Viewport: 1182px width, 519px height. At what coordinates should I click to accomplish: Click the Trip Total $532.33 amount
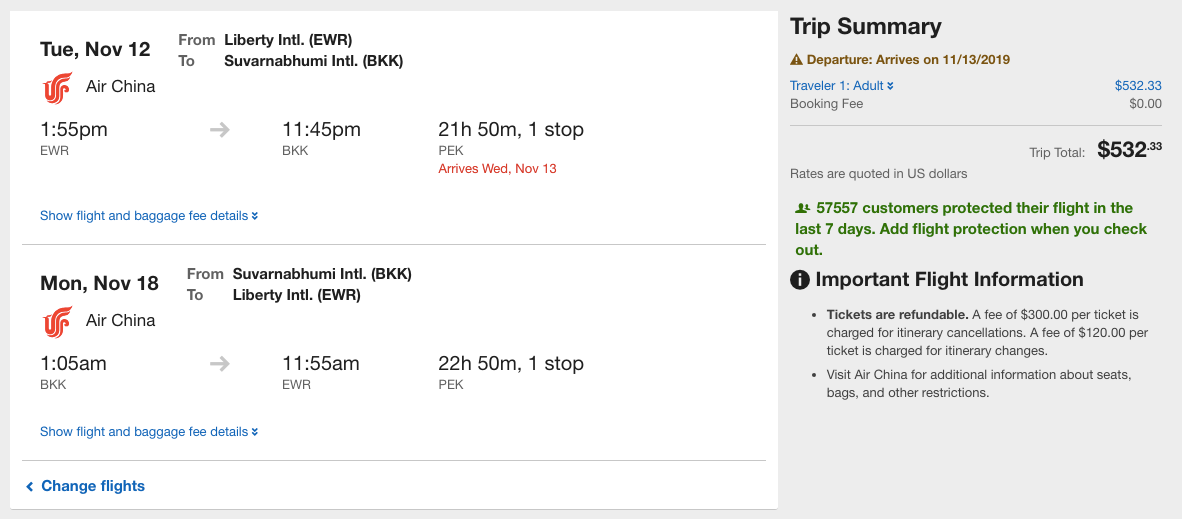click(x=1129, y=150)
